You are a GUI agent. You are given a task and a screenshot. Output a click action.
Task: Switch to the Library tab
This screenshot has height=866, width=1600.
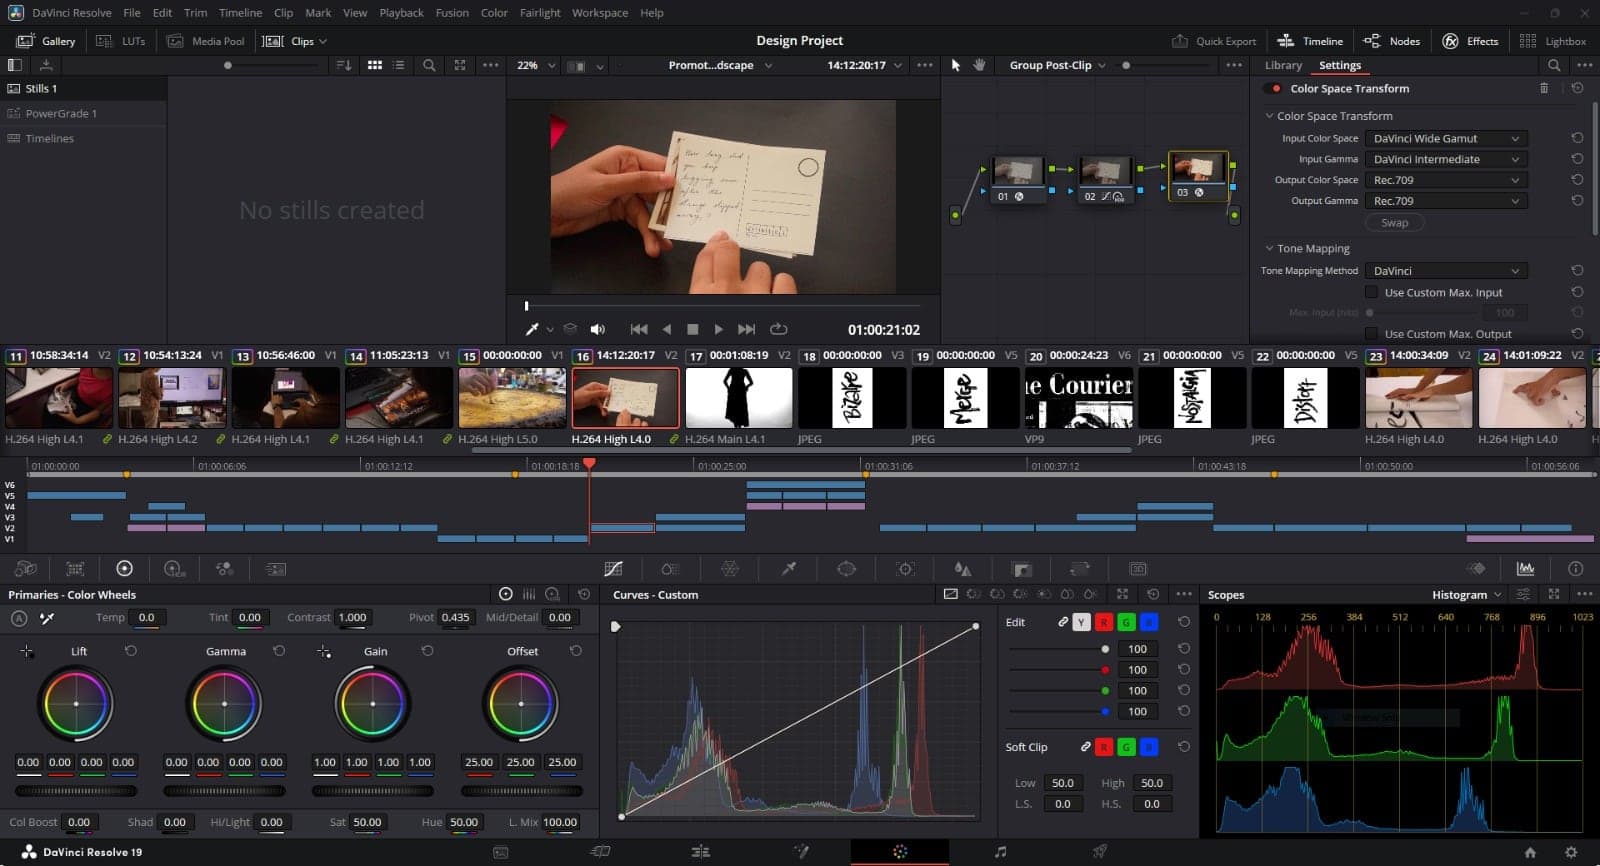point(1283,65)
